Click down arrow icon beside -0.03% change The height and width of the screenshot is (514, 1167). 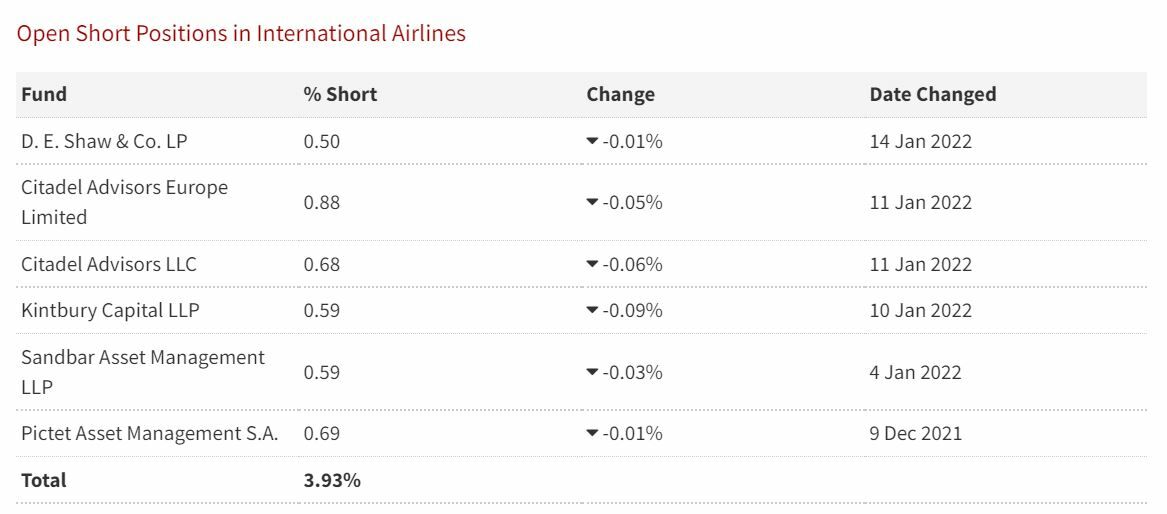(x=592, y=373)
